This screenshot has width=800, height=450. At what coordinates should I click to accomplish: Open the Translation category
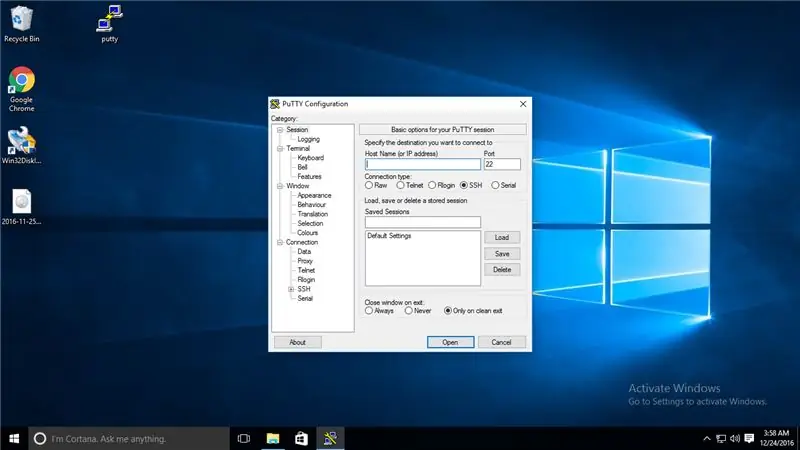pos(313,214)
